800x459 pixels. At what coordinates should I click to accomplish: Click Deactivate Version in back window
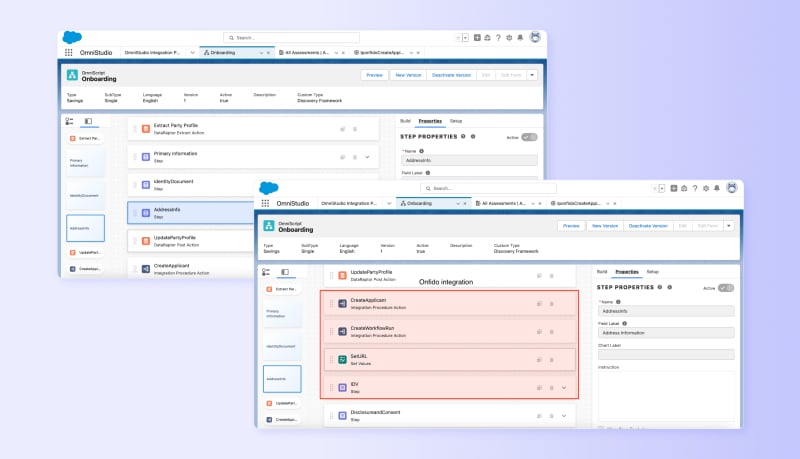pyautogui.click(x=452, y=75)
